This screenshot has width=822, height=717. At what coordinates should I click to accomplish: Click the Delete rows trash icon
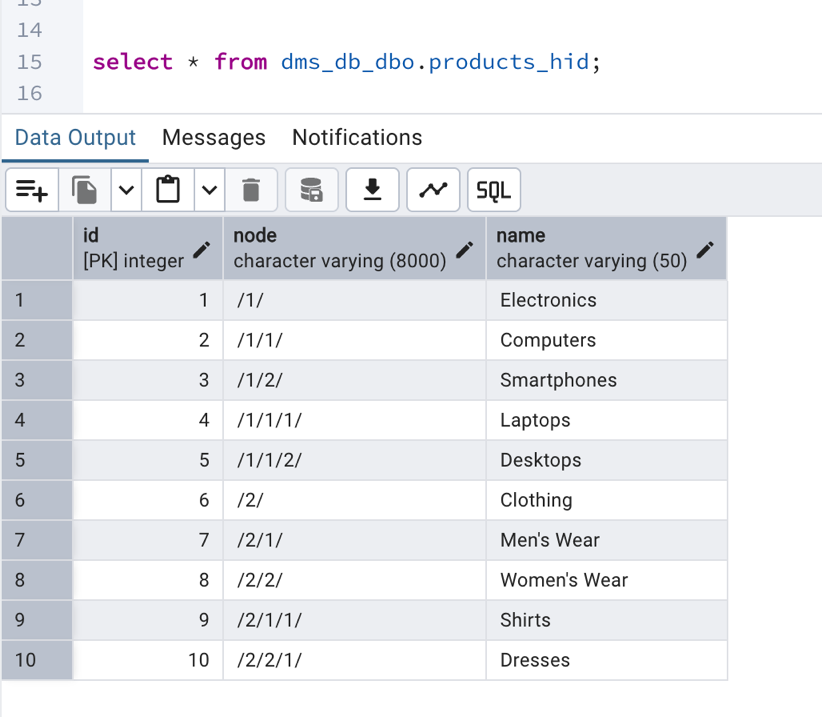point(251,190)
